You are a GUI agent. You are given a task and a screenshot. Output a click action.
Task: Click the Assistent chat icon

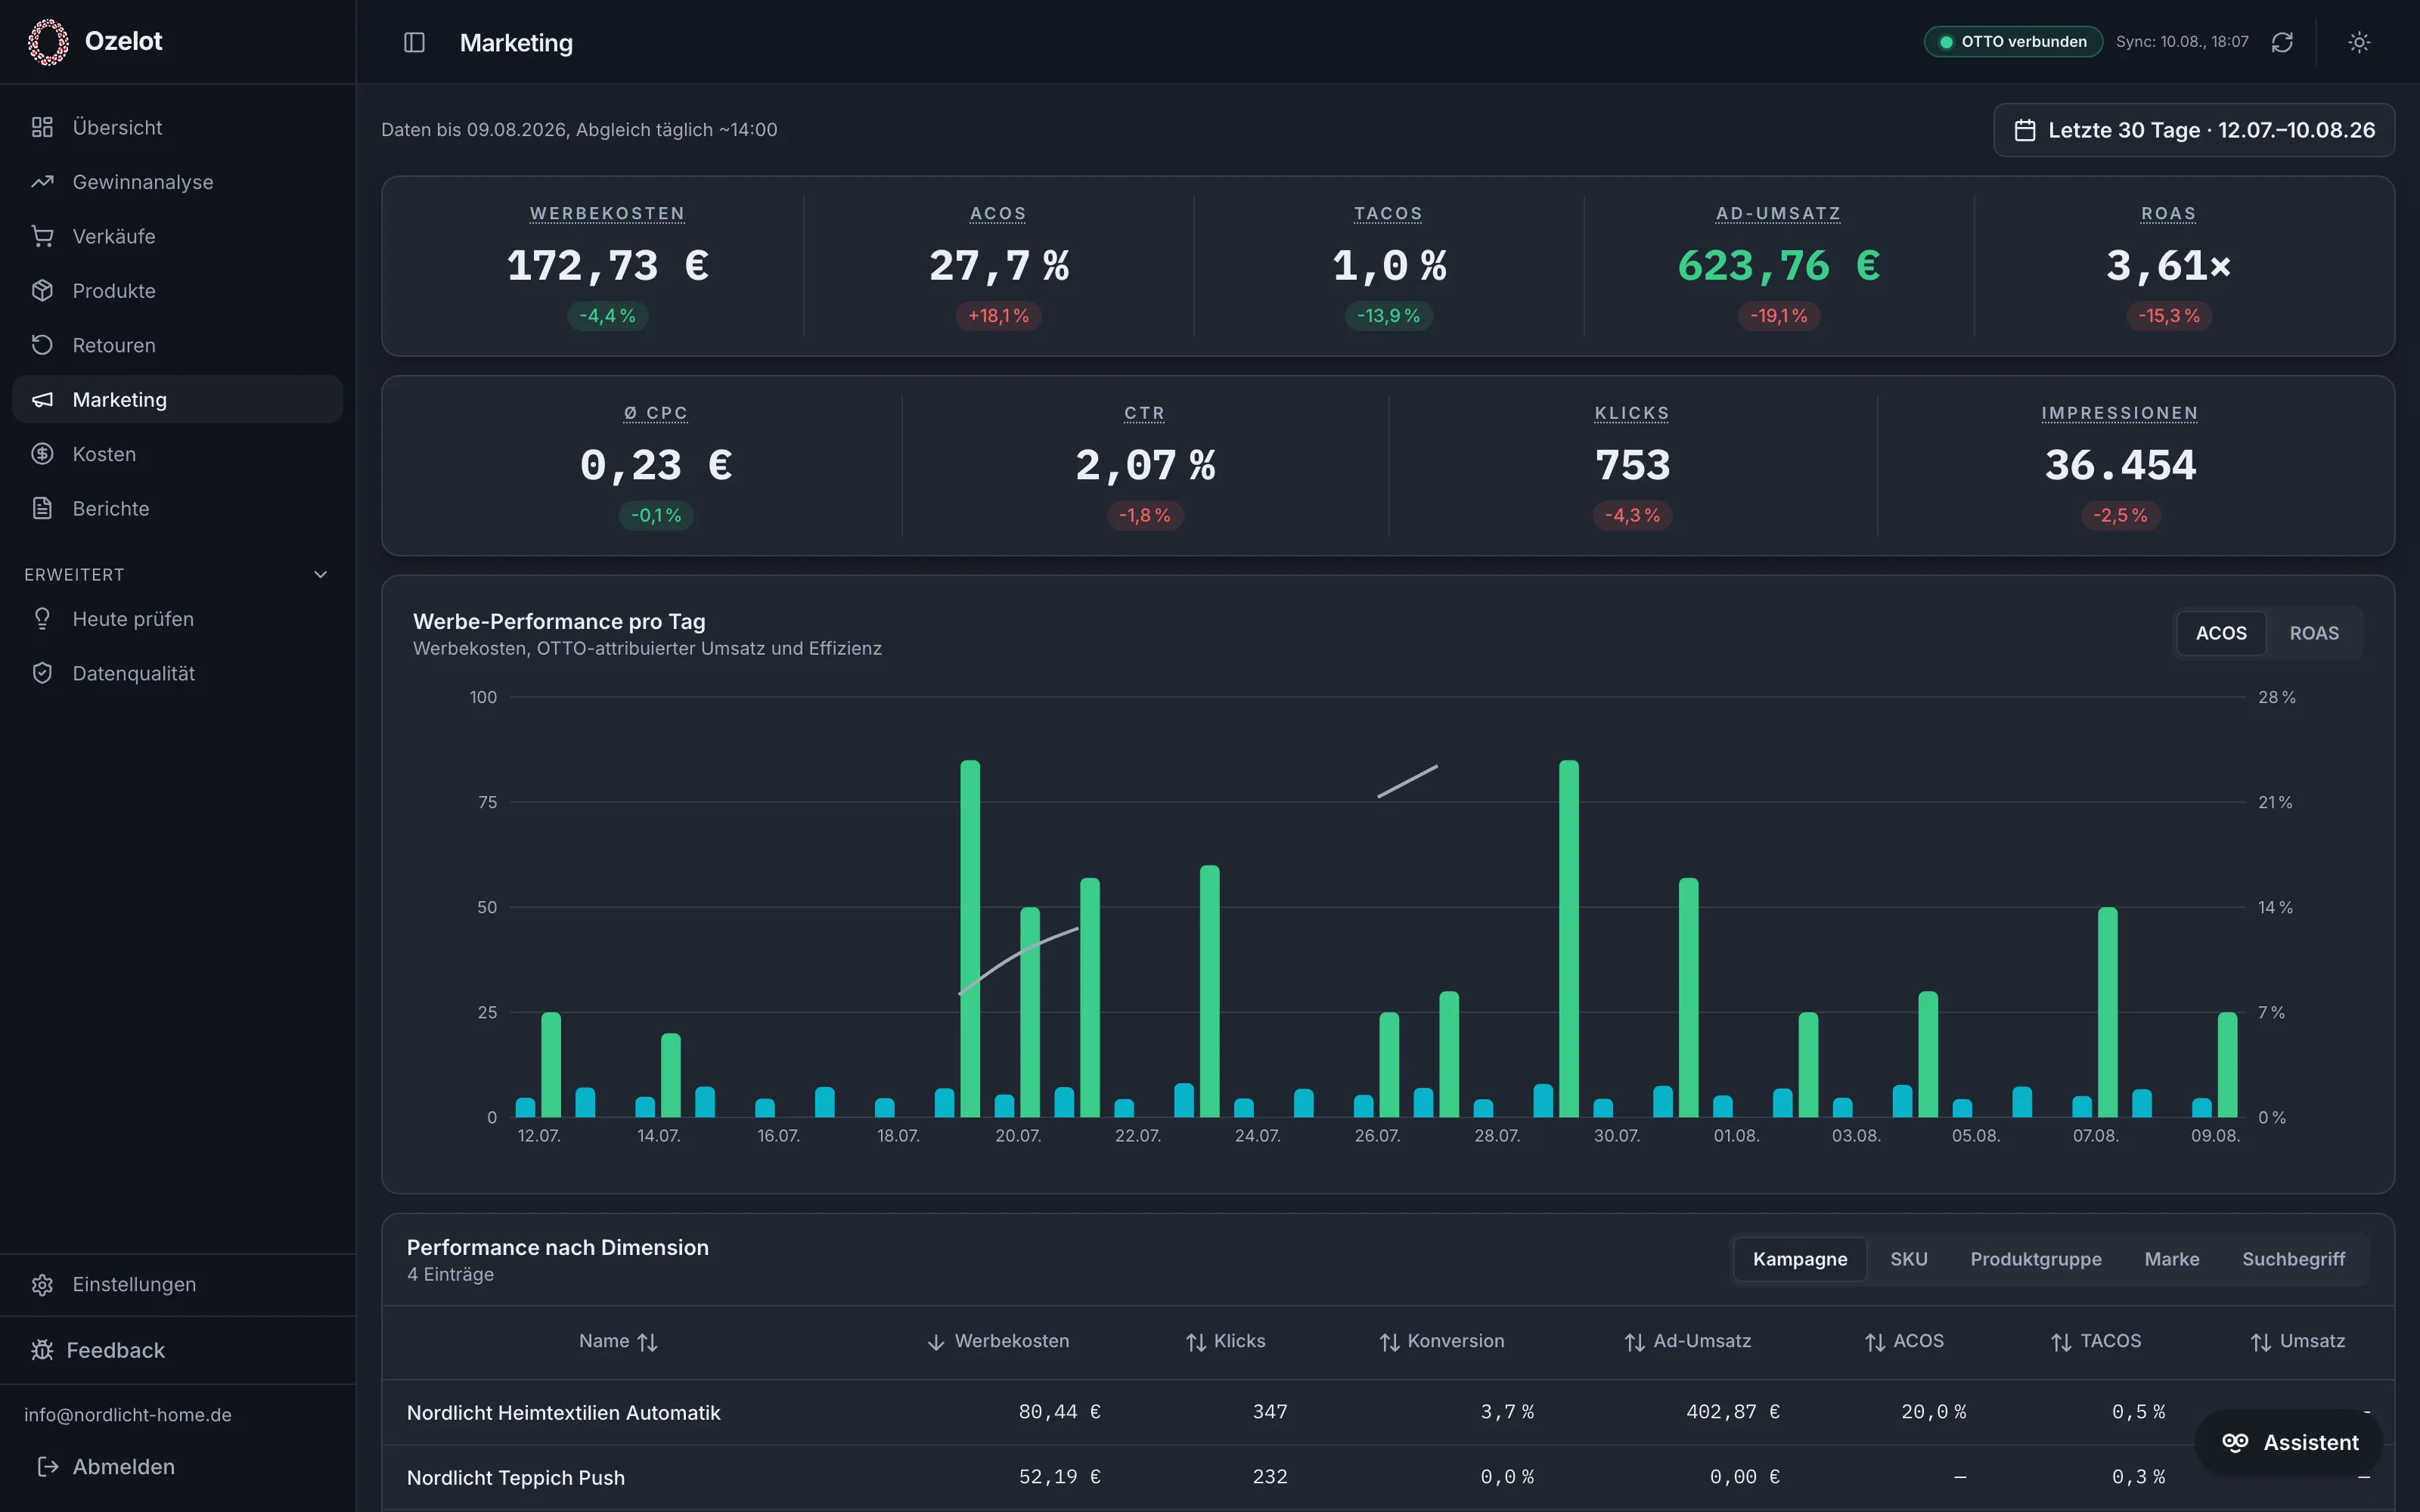point(2235,1442)
